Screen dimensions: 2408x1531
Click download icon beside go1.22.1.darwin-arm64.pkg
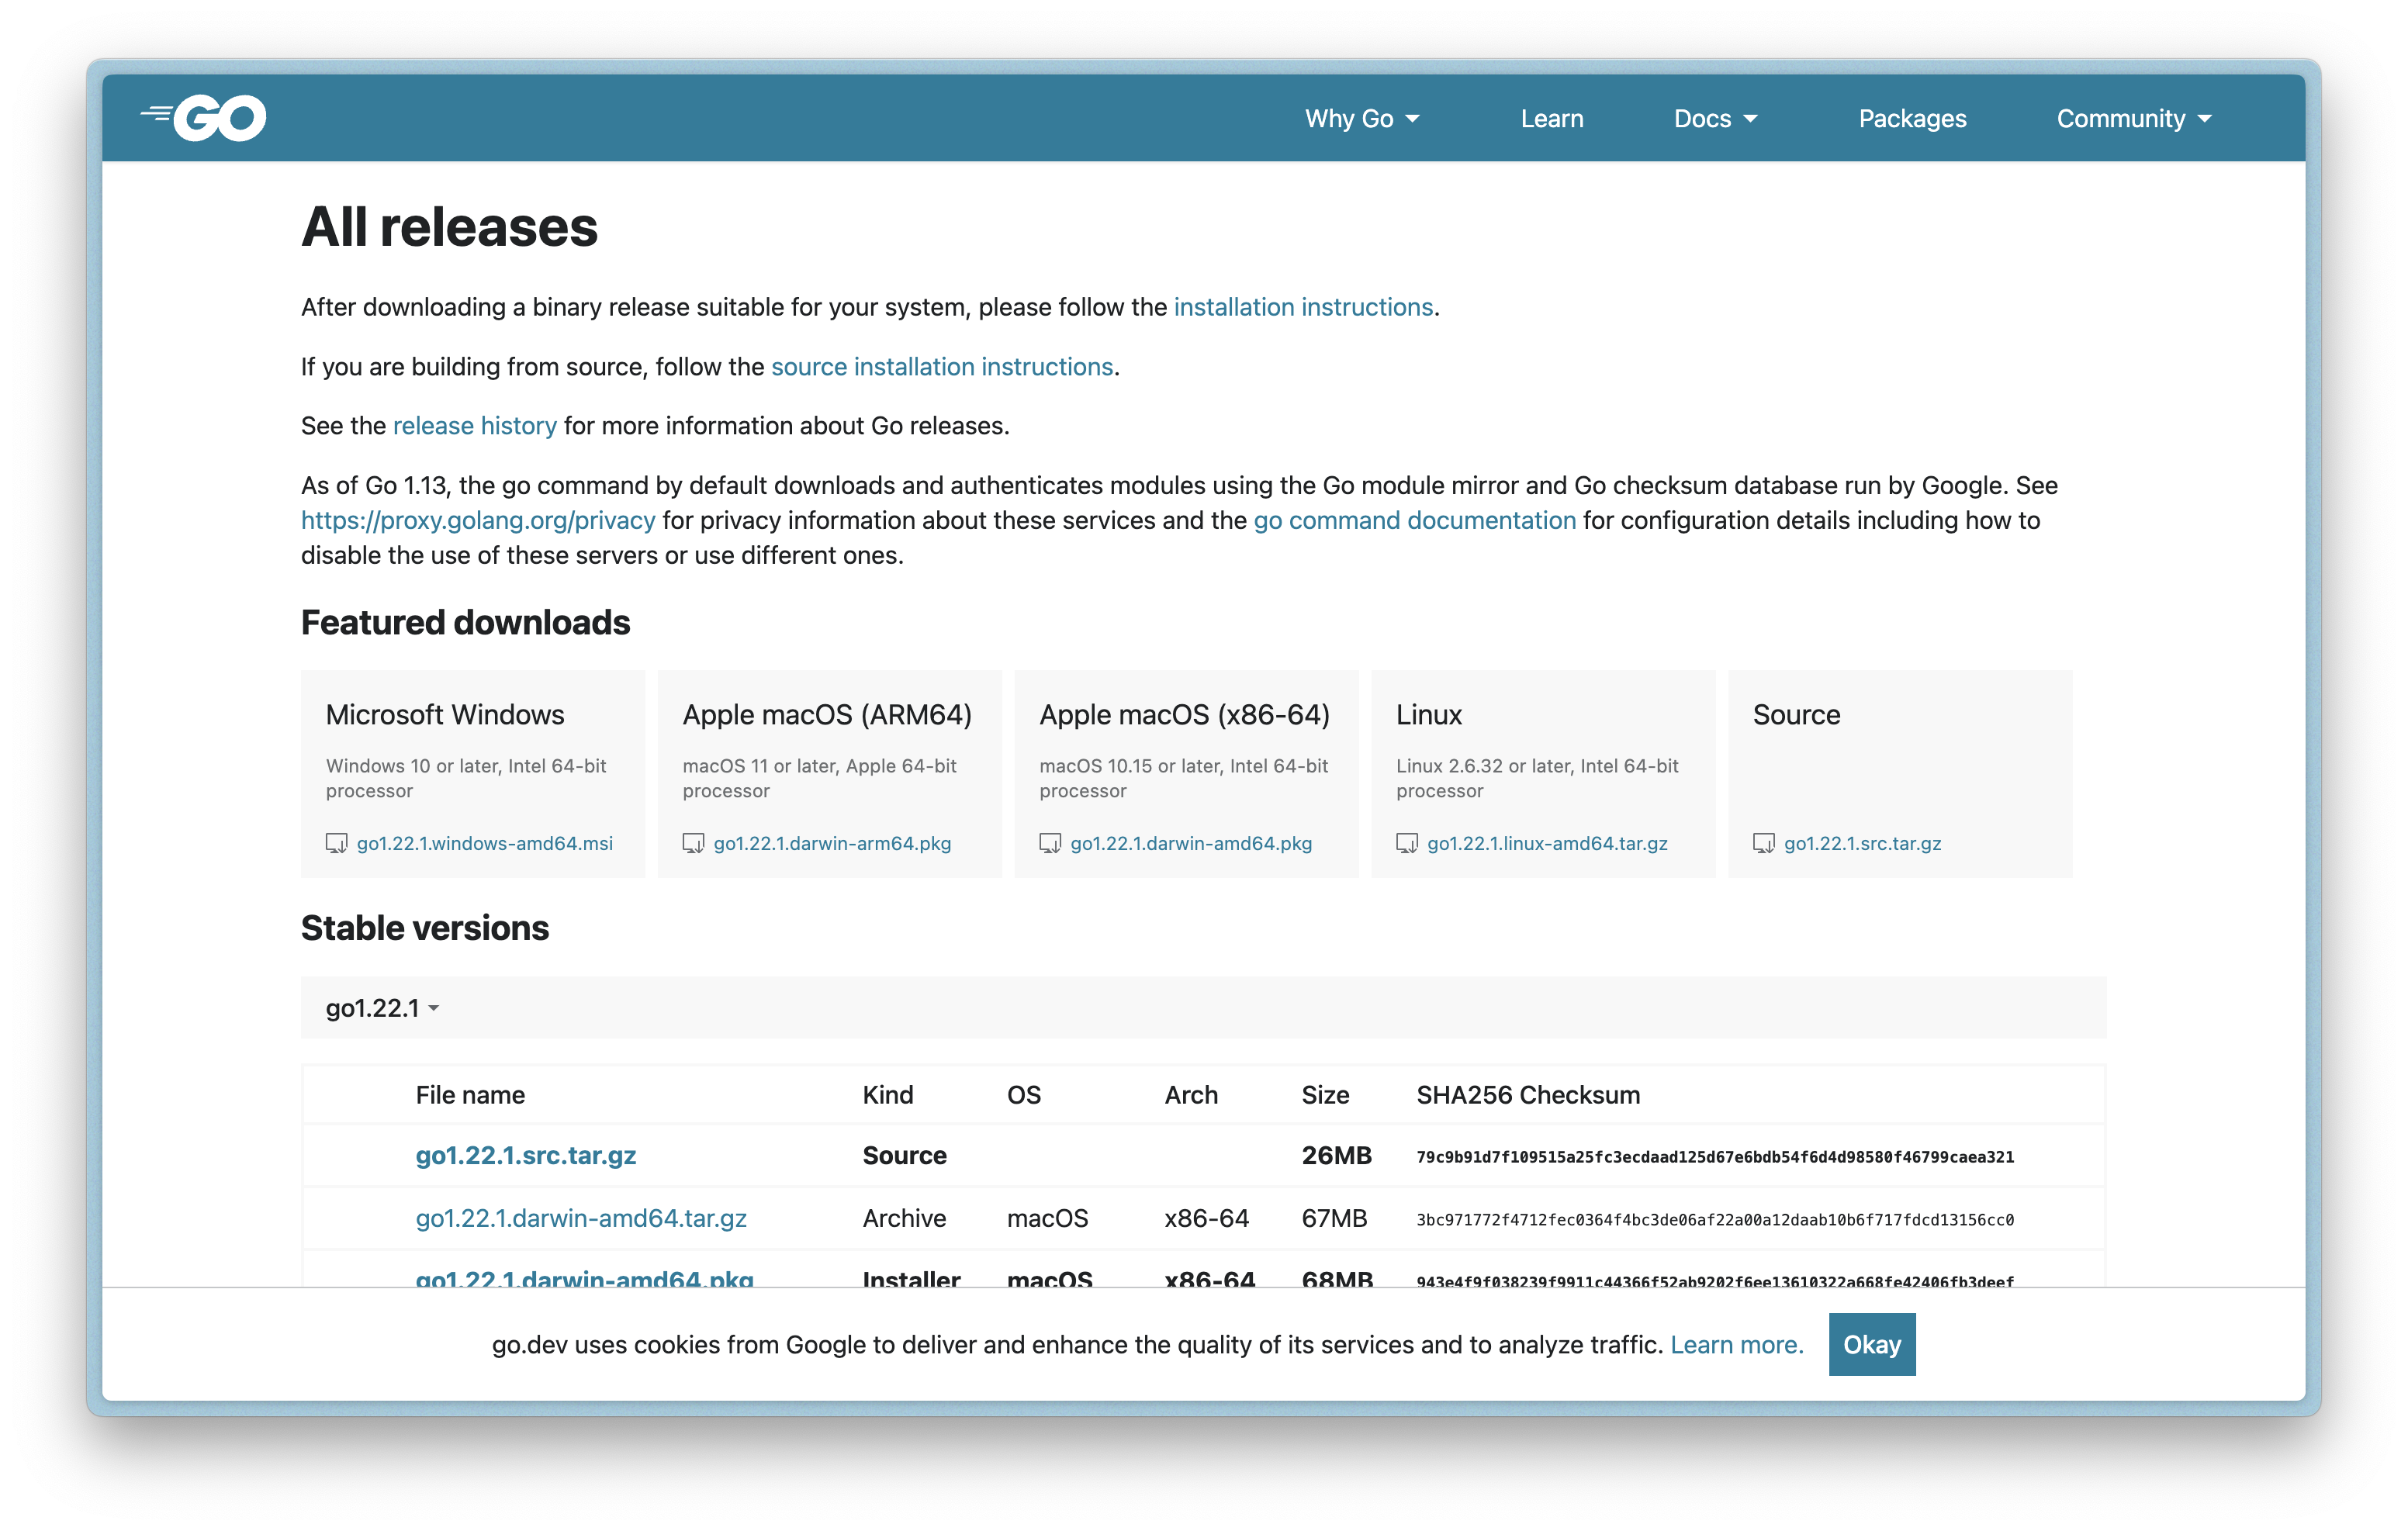pyautogui.click(x=693, y=843)
